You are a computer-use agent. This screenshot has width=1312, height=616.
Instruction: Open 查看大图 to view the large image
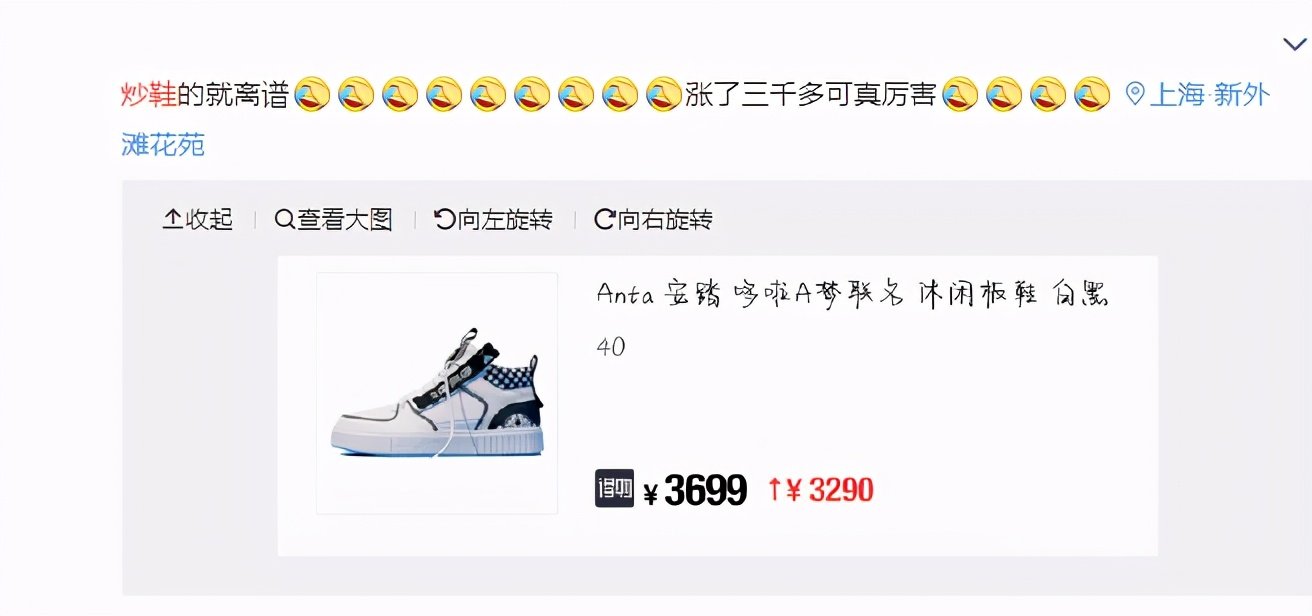click(x=334, y=219)
